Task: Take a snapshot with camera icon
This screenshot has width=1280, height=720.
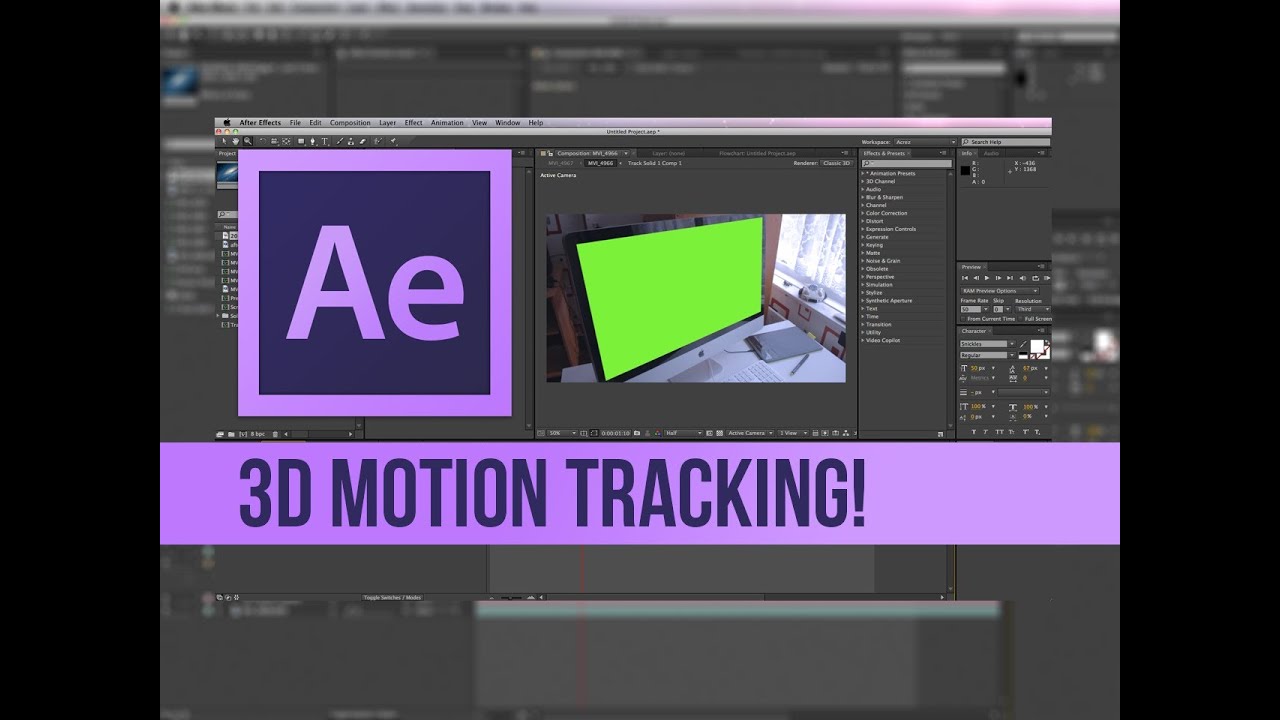Action: [x=637, y=433]
